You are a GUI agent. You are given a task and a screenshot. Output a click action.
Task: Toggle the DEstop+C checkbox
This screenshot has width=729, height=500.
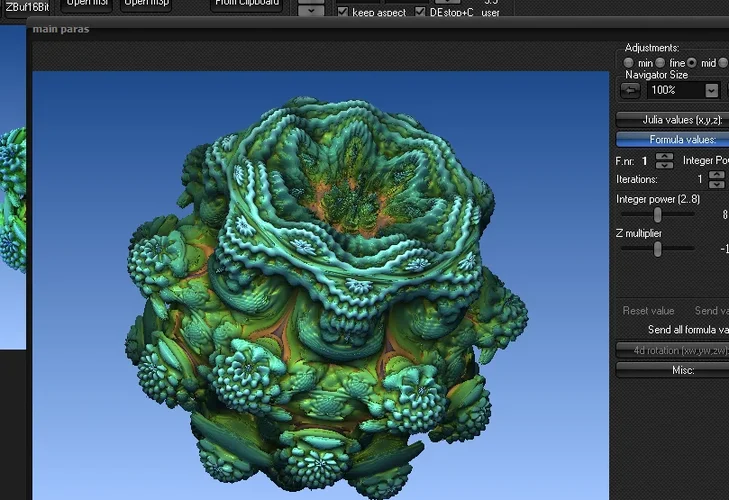(420, 13)
